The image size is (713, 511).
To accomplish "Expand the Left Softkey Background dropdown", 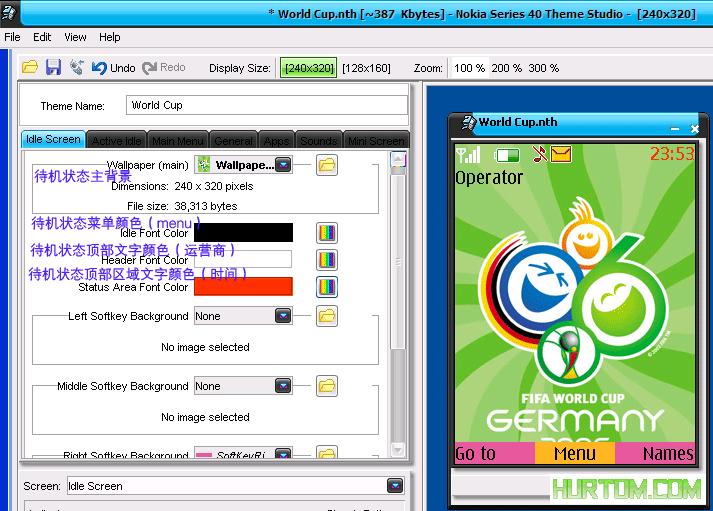I will click(x=283, y=316).
